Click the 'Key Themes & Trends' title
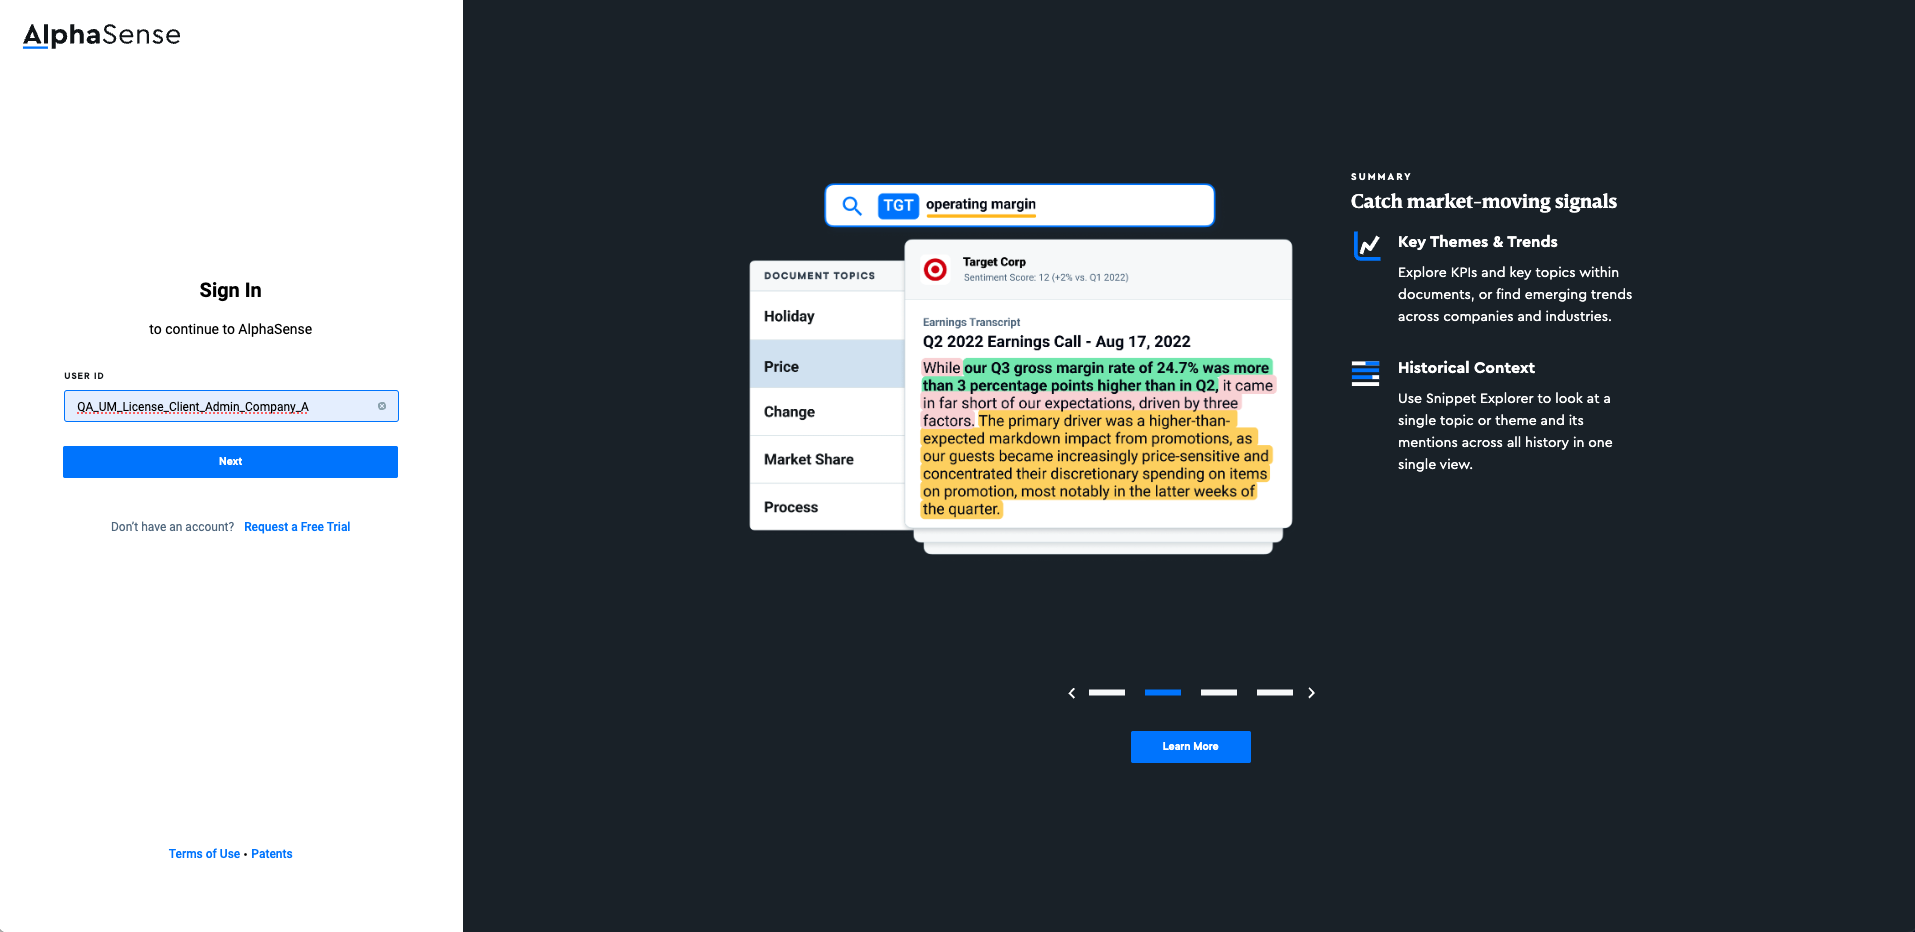Viewport: 1915px width, 932px height. coord(1477,242)
